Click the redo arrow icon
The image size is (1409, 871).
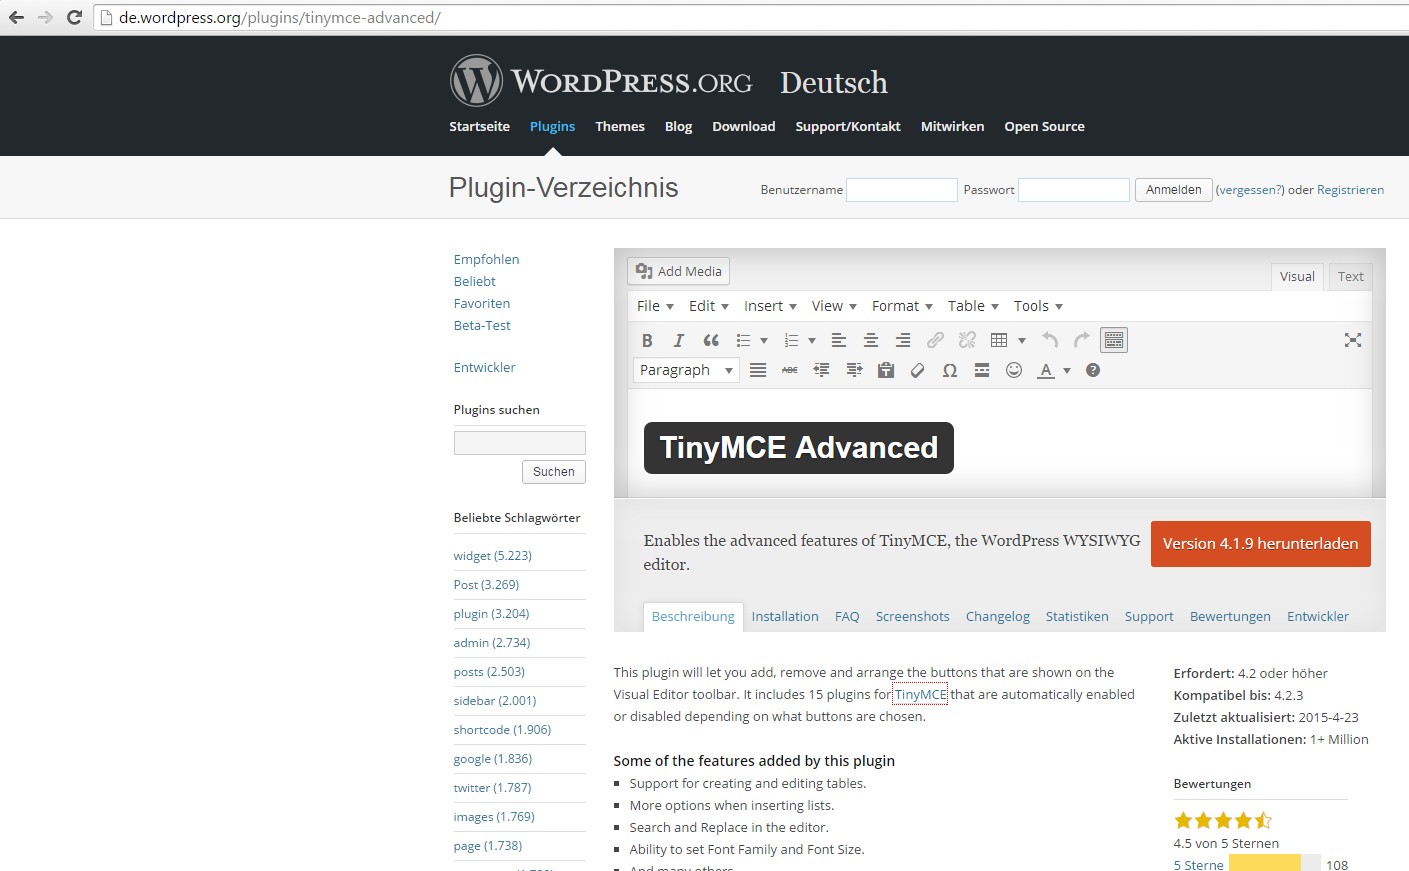tap(1082, 340)
